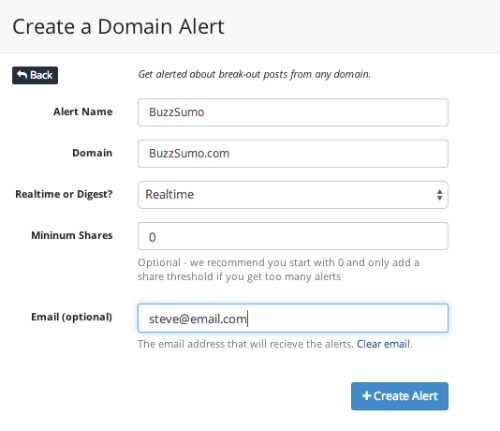500x431 pixels.
Task: Click the back arrow icon
Action: pyautogui.click(x=22, y=75)
